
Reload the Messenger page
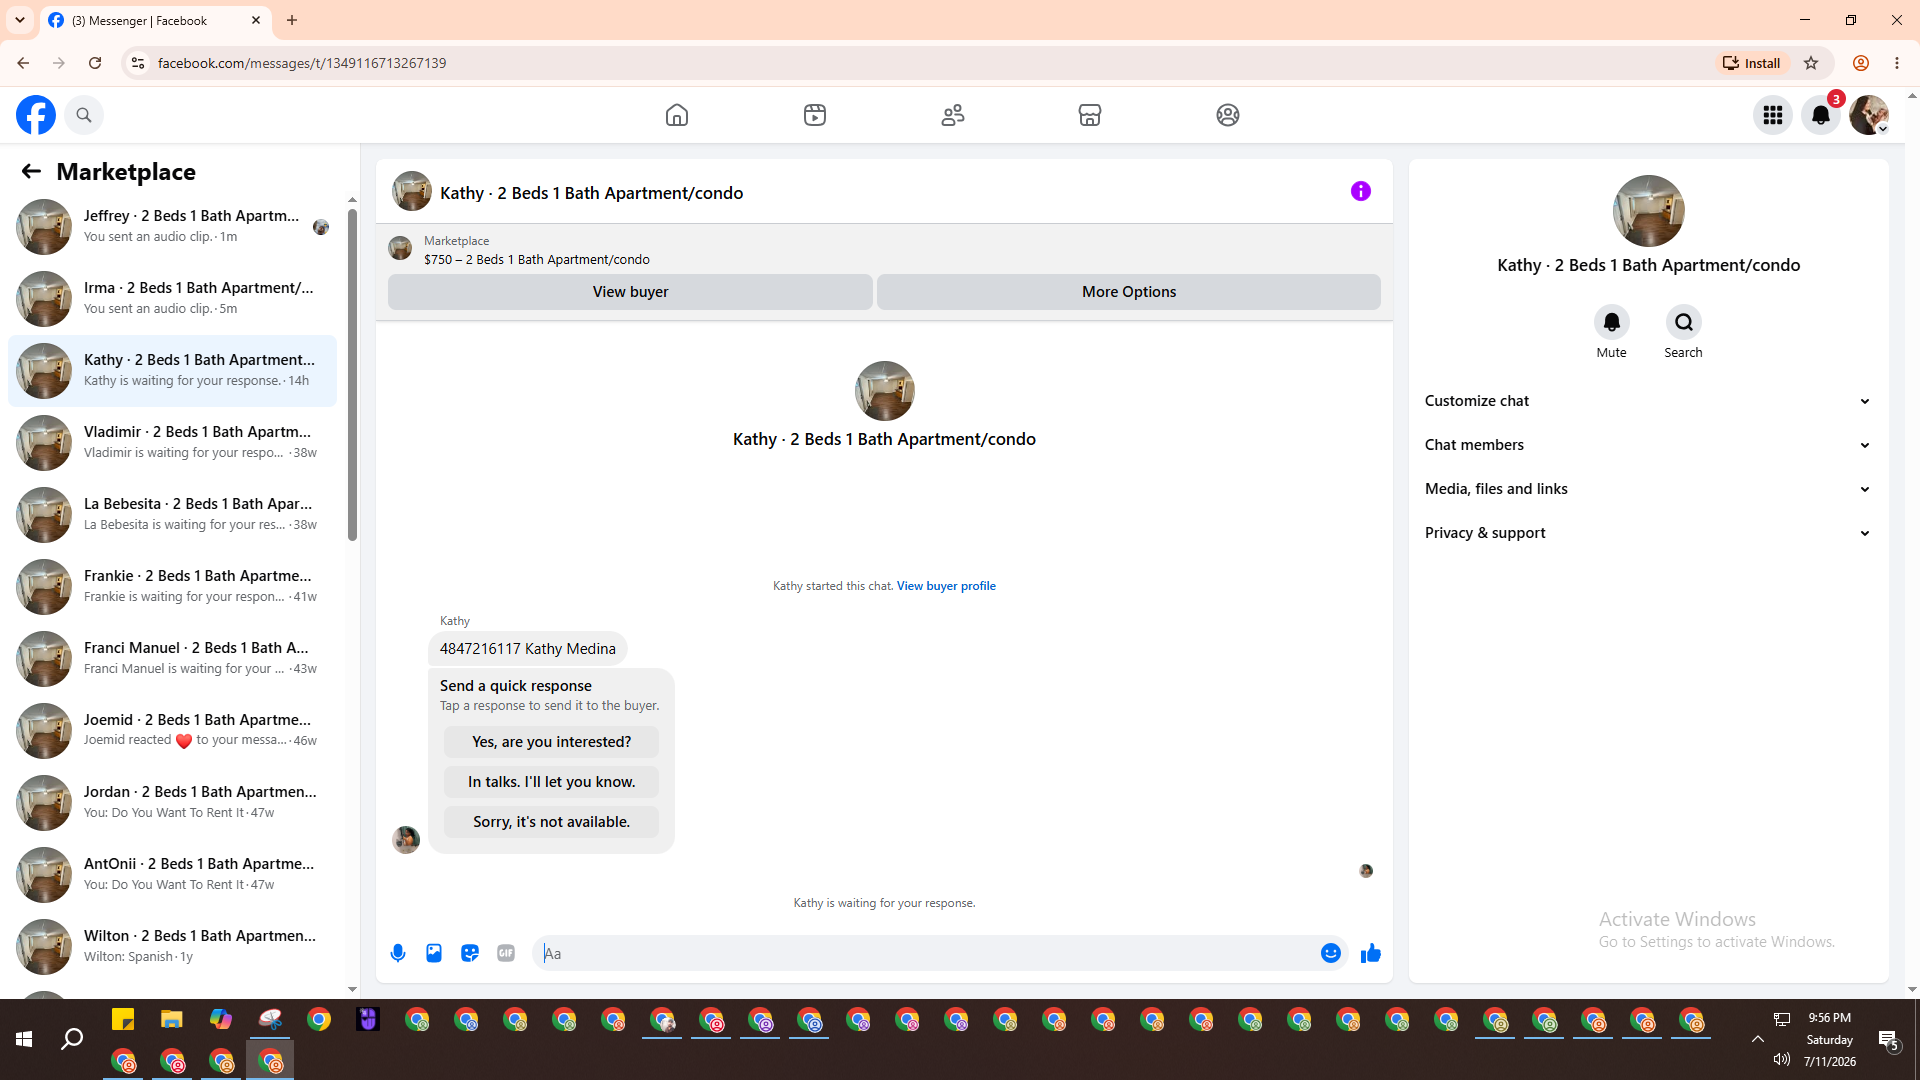pos(95,63)
